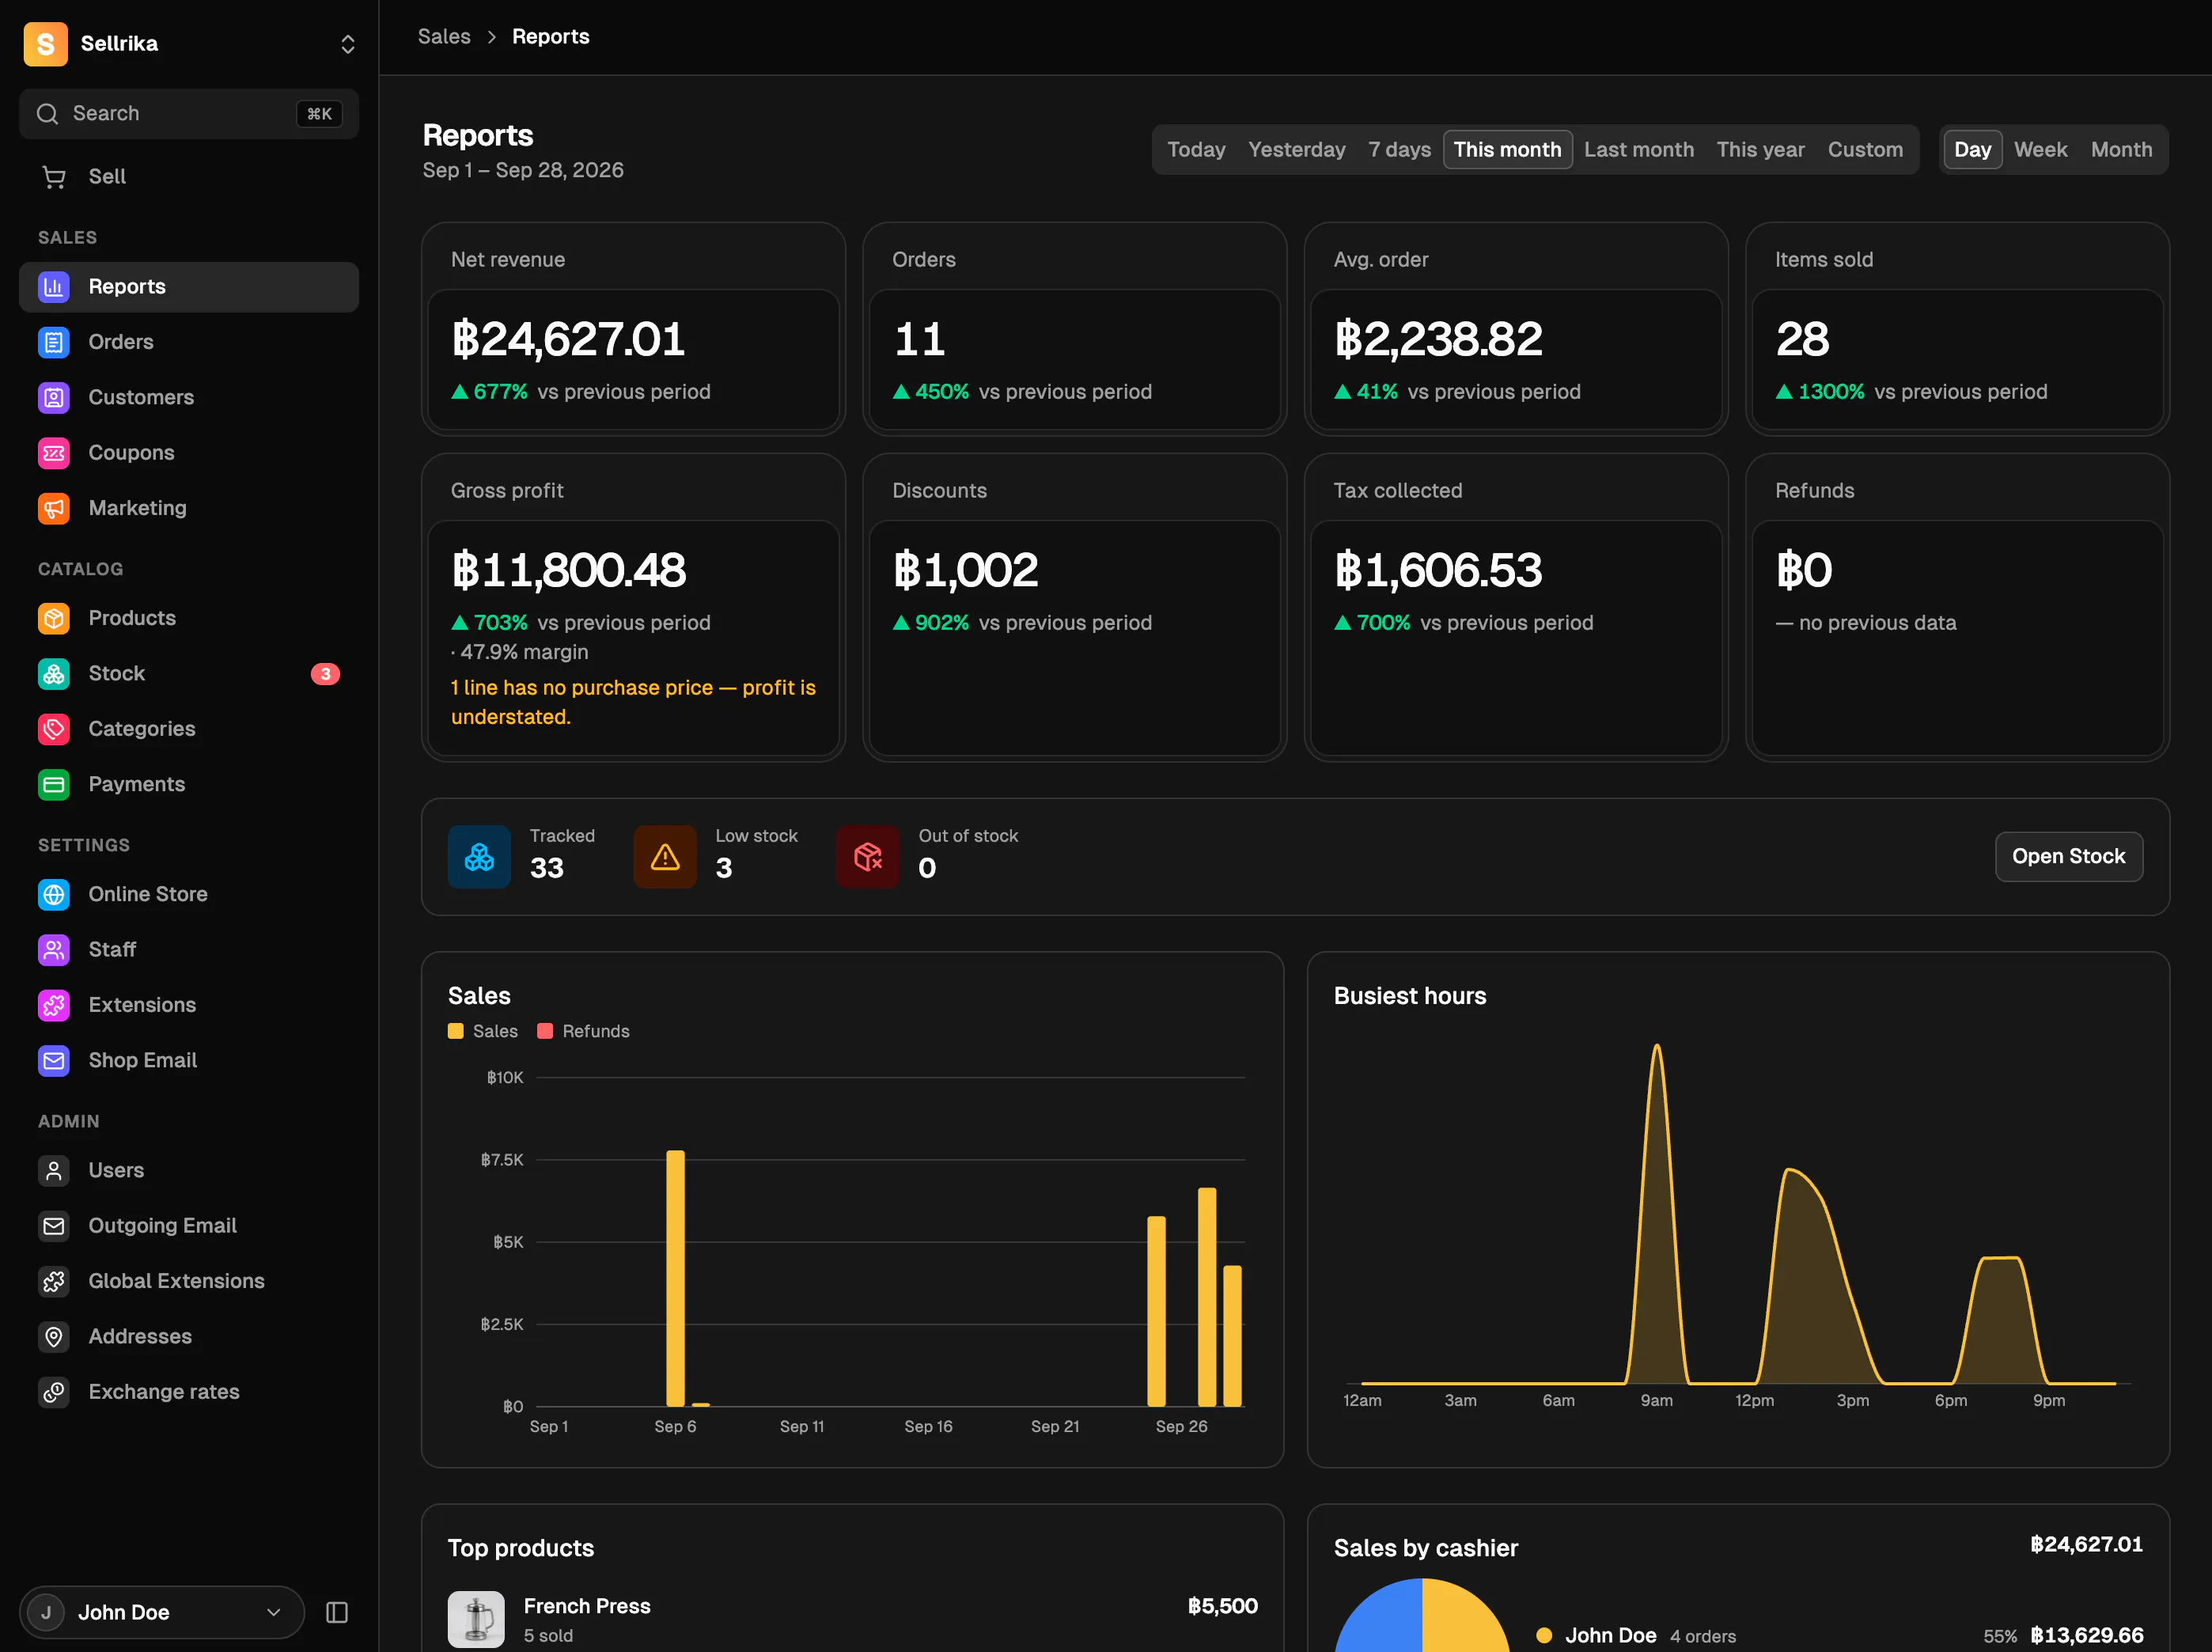Open Outgoing Email admin page
Image resolution: width=2212 pixels, height=1652 pixels.
pos(189,1226)
